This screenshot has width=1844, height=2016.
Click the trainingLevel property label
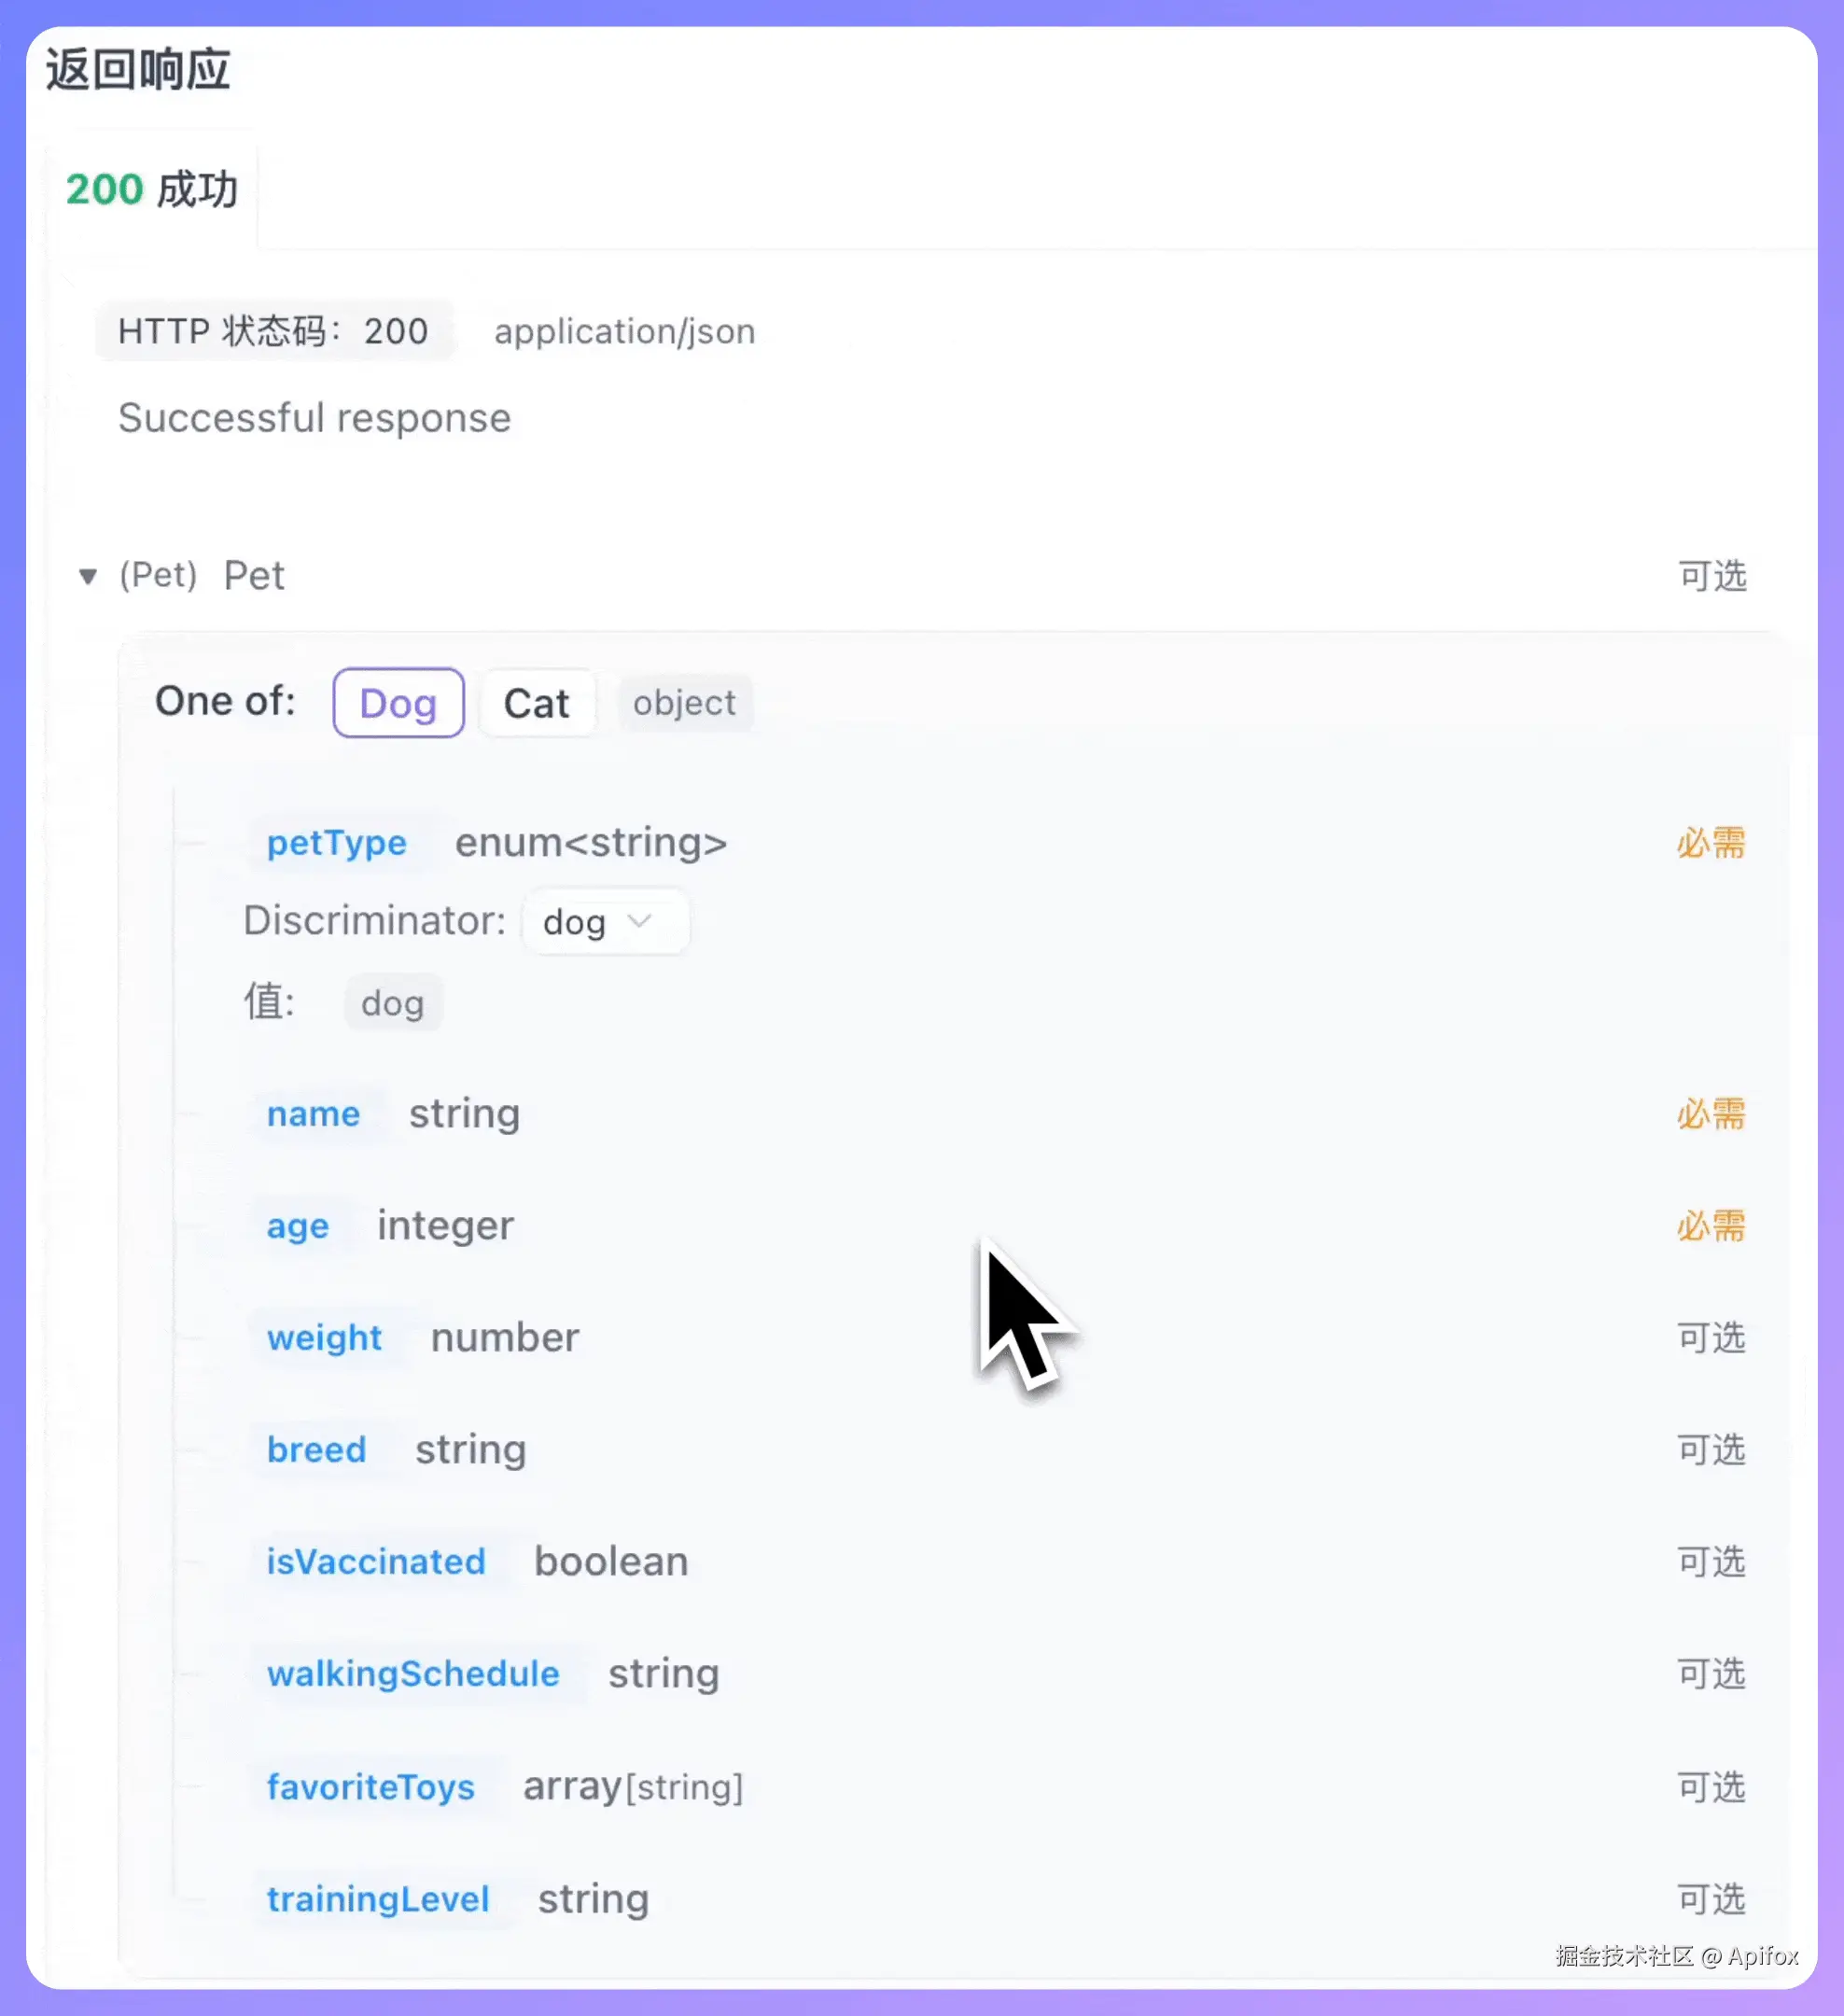click(378, 1899)
